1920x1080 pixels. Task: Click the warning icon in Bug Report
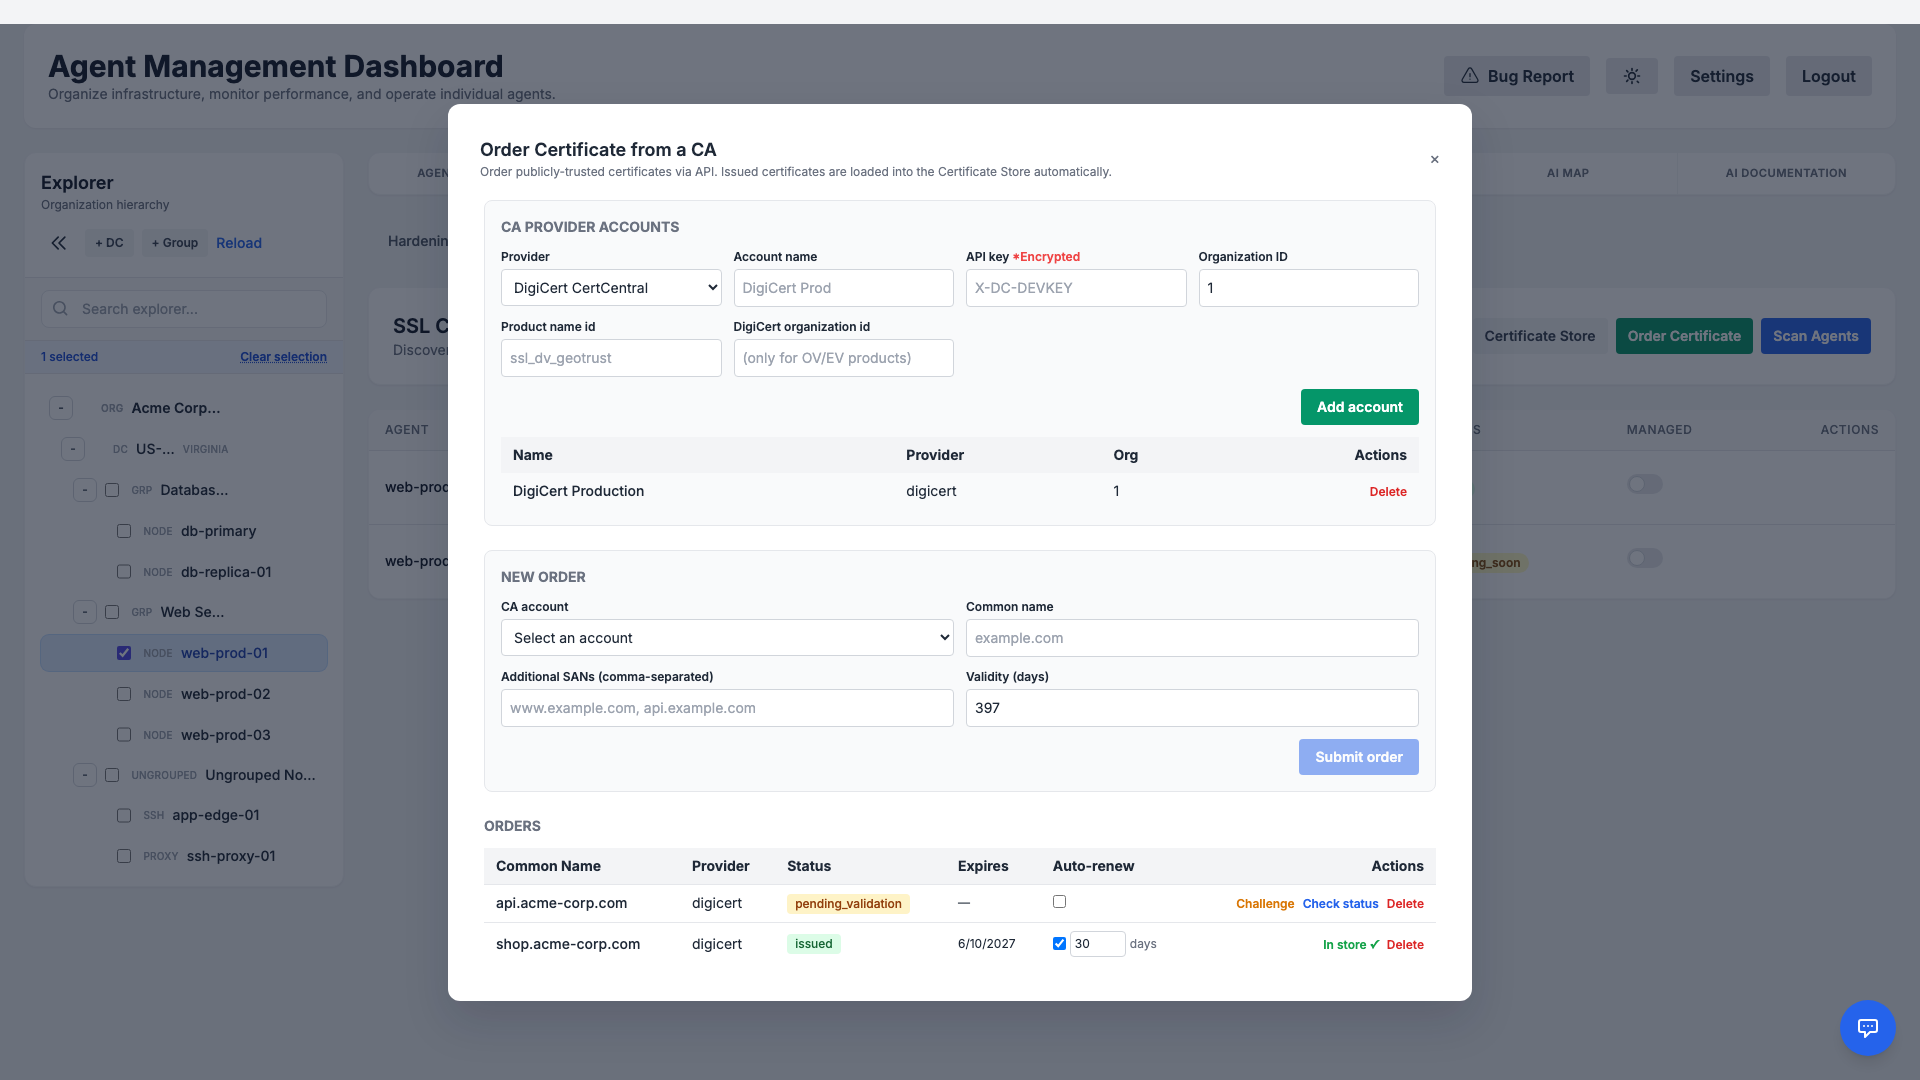(1469, 76)
